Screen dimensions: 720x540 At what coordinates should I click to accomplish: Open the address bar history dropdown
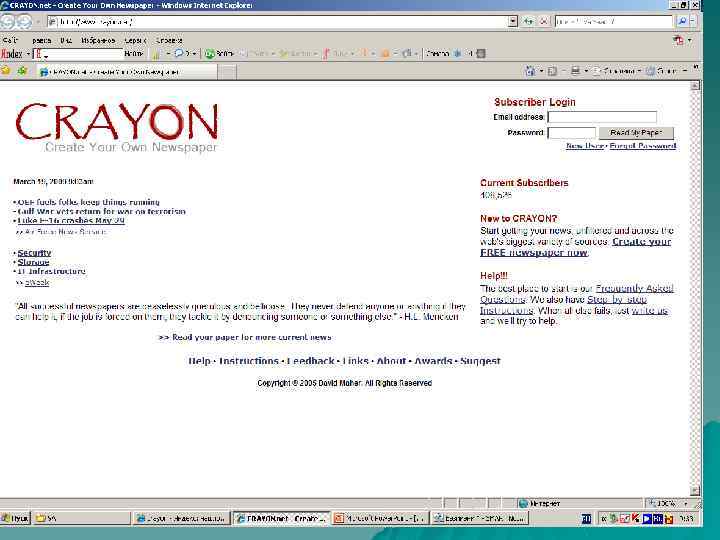pyautogui.click(x=513, y=21)
